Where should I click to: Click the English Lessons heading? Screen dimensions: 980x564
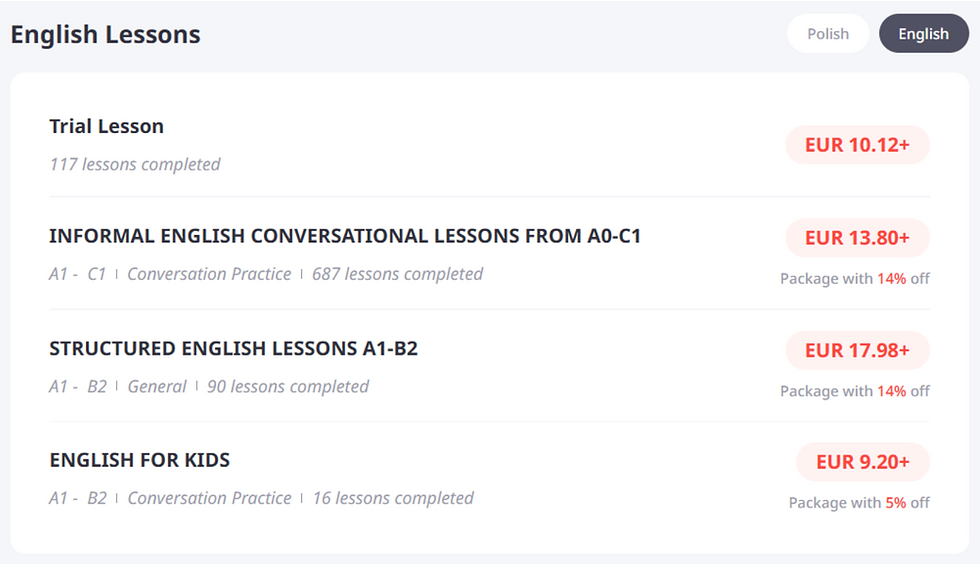point(106,34)
